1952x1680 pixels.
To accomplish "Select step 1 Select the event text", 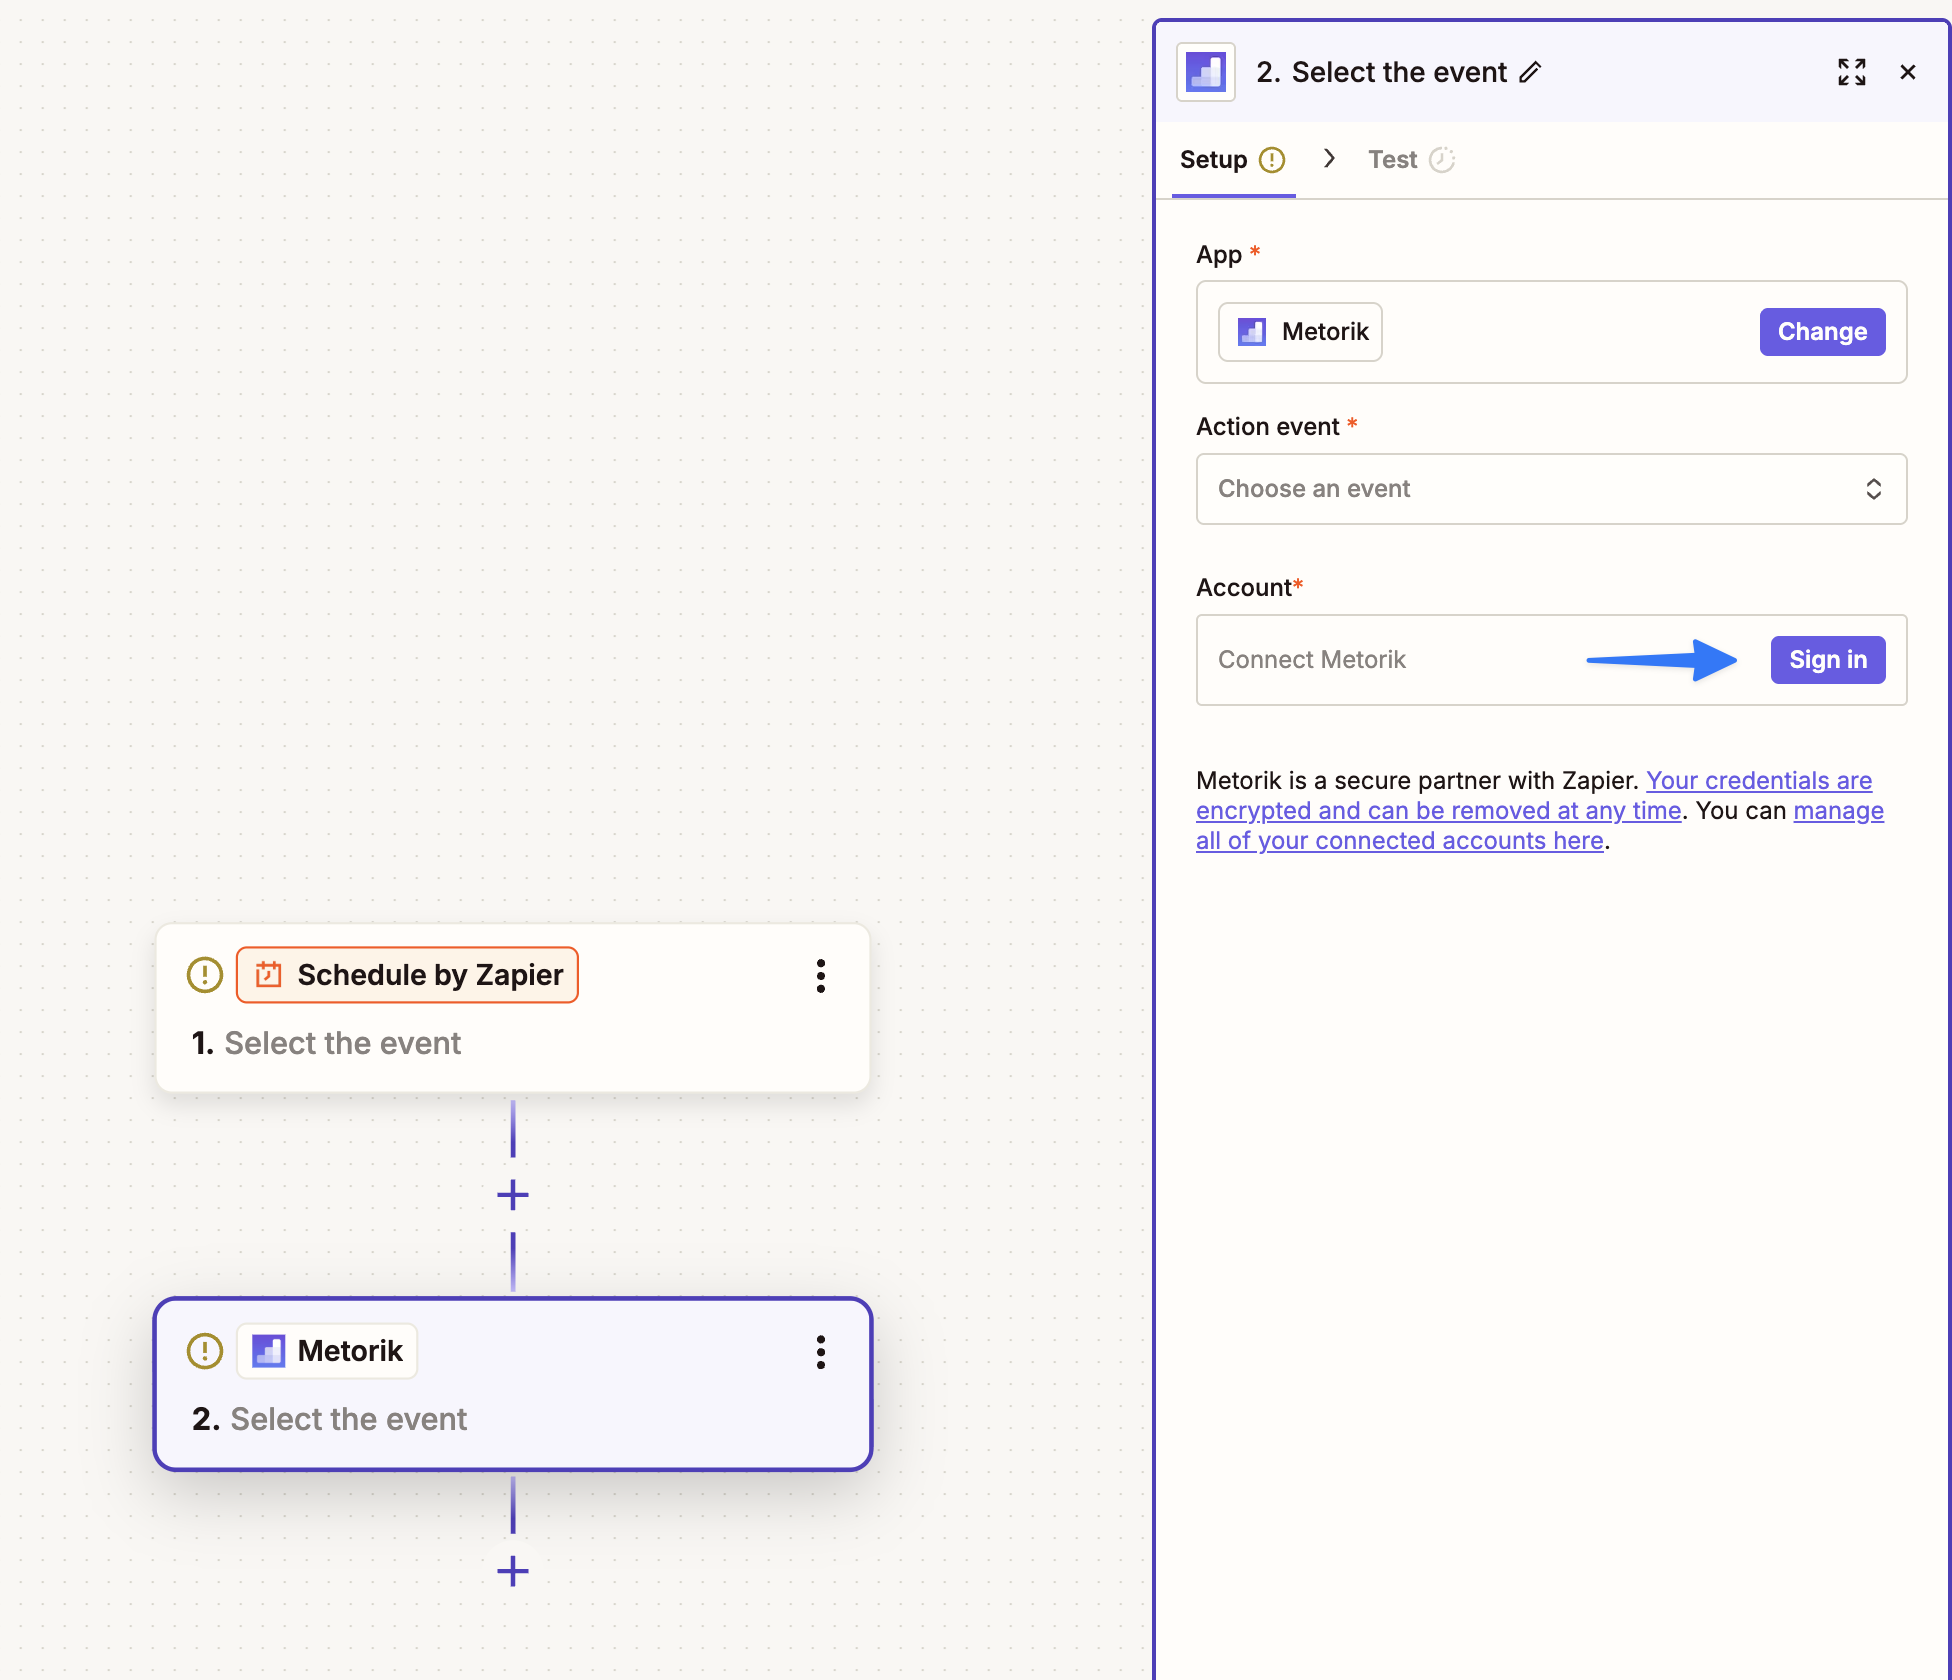I will click(343, 1043).
